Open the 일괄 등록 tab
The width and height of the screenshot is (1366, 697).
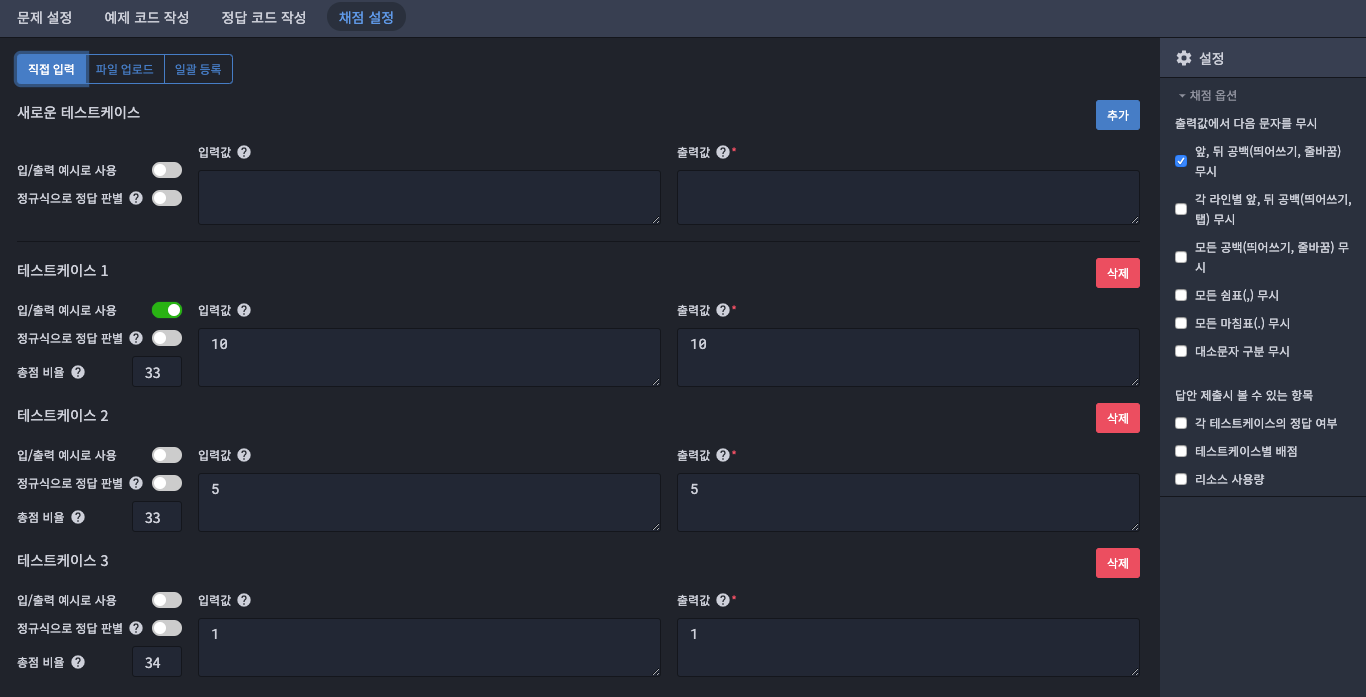tap(198, 69)
